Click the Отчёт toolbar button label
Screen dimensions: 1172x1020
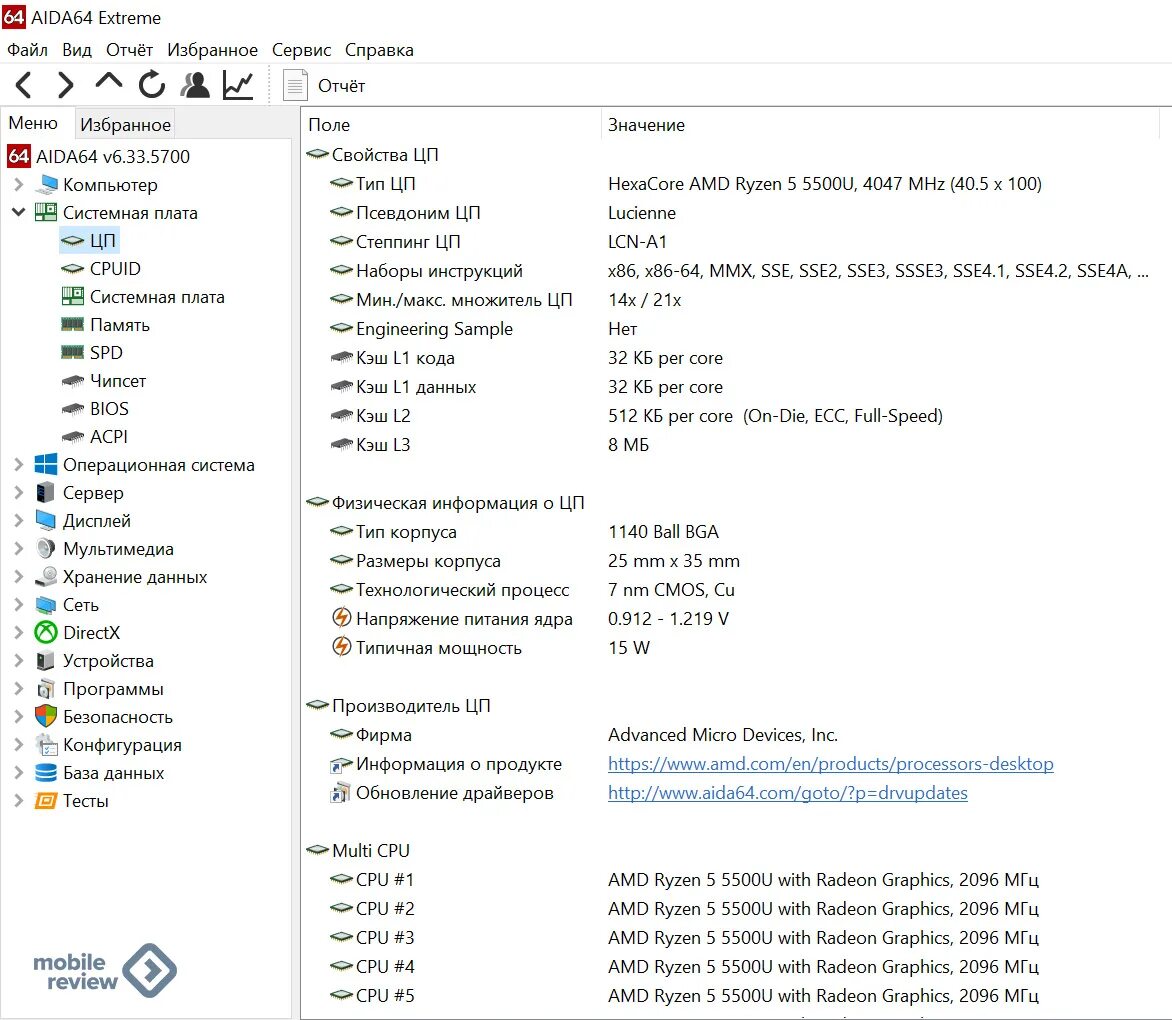[342, 86]
